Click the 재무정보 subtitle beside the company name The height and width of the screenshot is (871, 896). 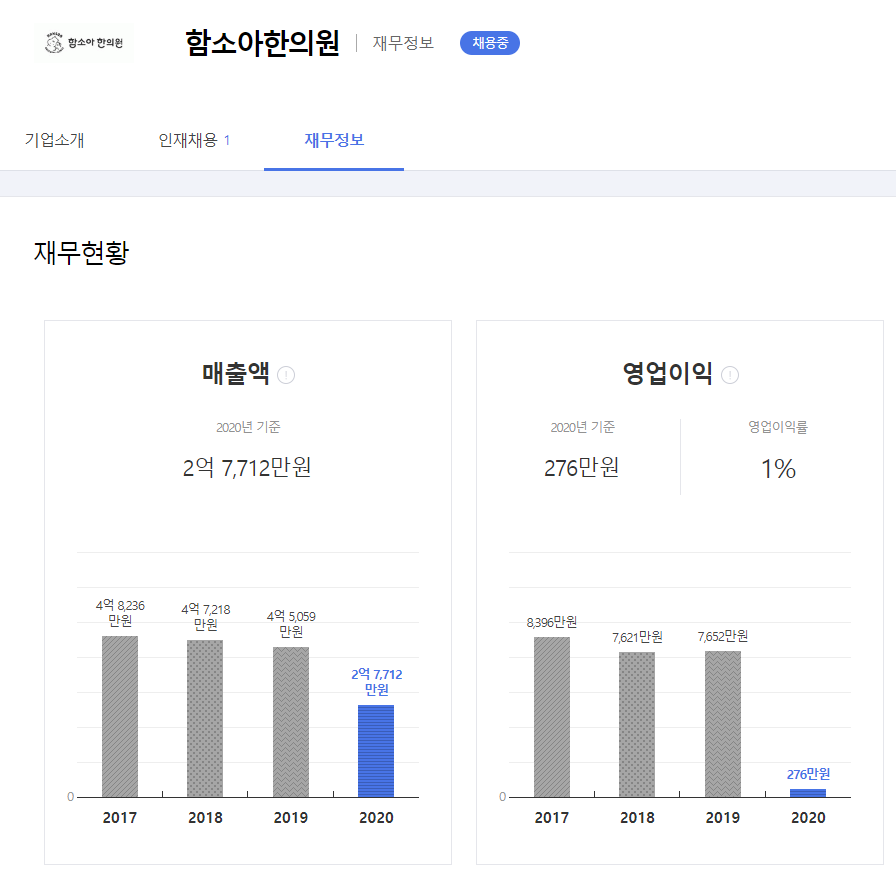pyautogui.click(x=403, y=43)
